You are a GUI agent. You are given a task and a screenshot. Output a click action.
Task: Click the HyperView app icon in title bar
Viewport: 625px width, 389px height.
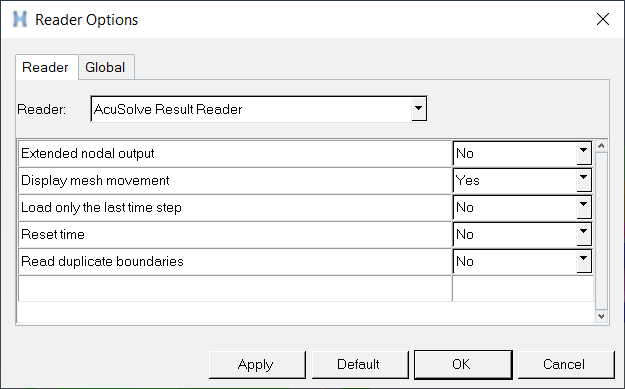(x=20, y=19)
